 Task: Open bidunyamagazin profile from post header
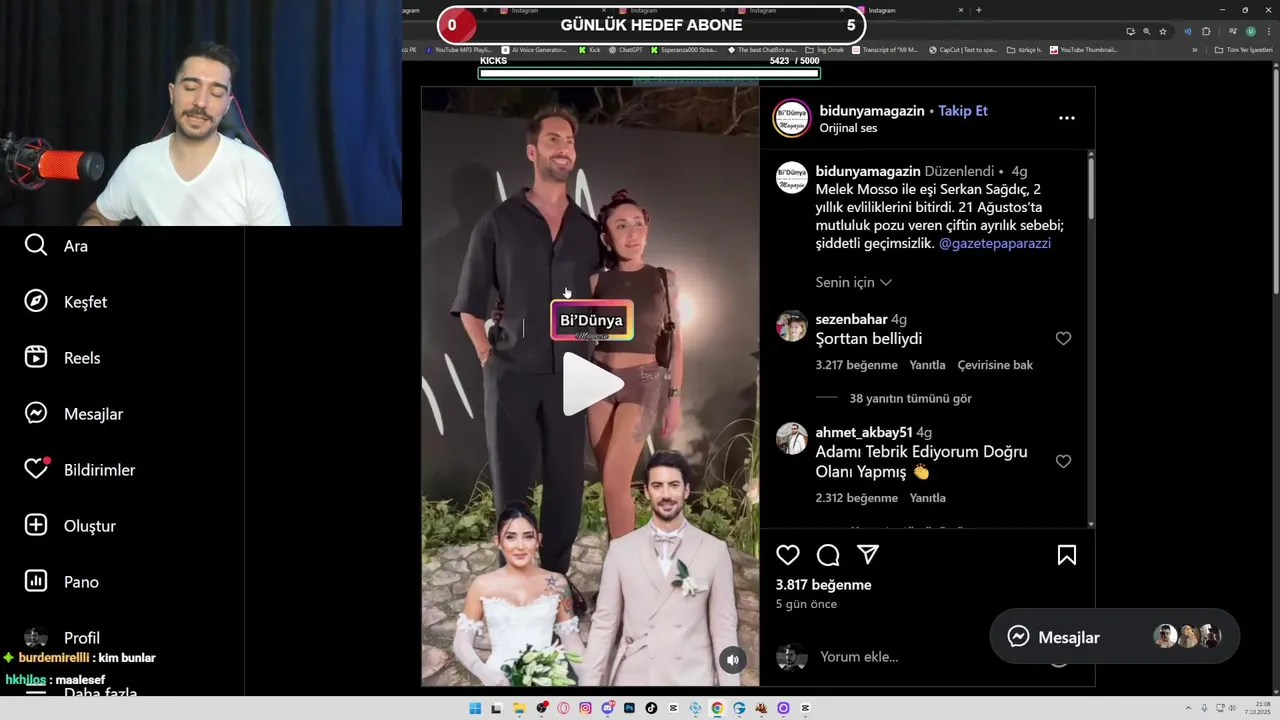tap(872, 111)
